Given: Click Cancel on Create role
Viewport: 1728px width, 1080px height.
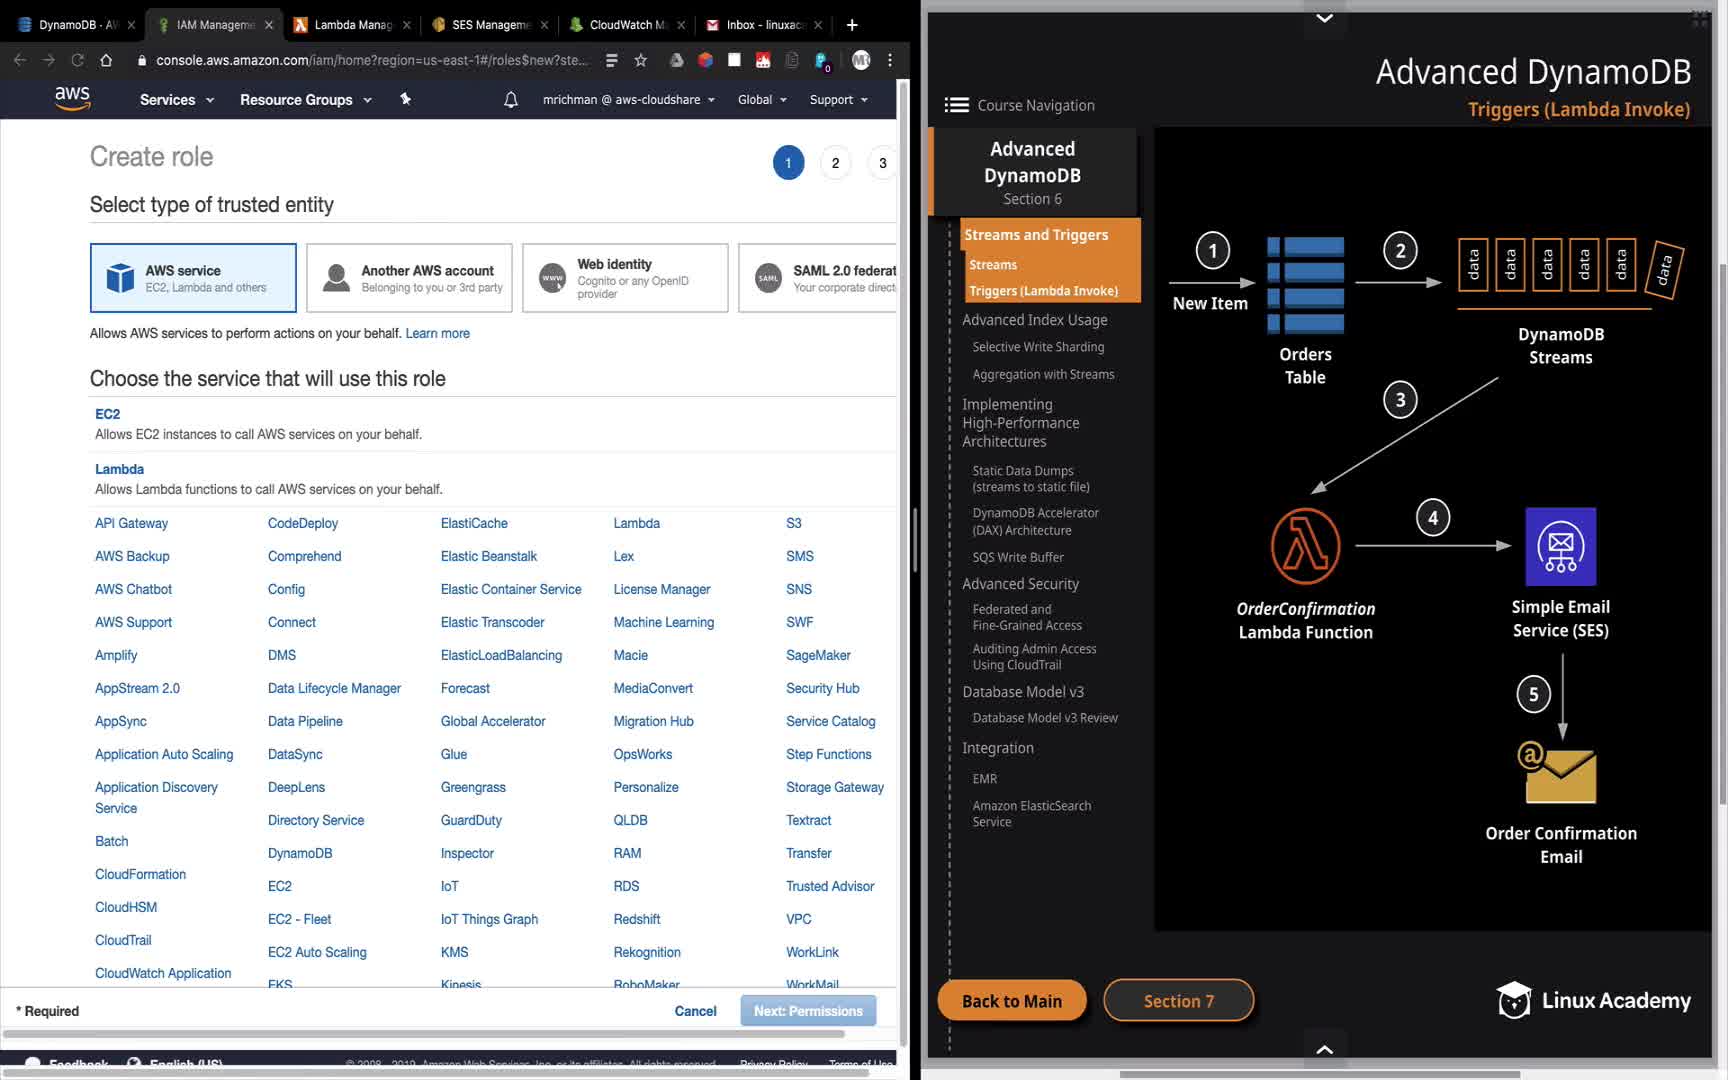Looking at the screenshot, I should 695,1011.
